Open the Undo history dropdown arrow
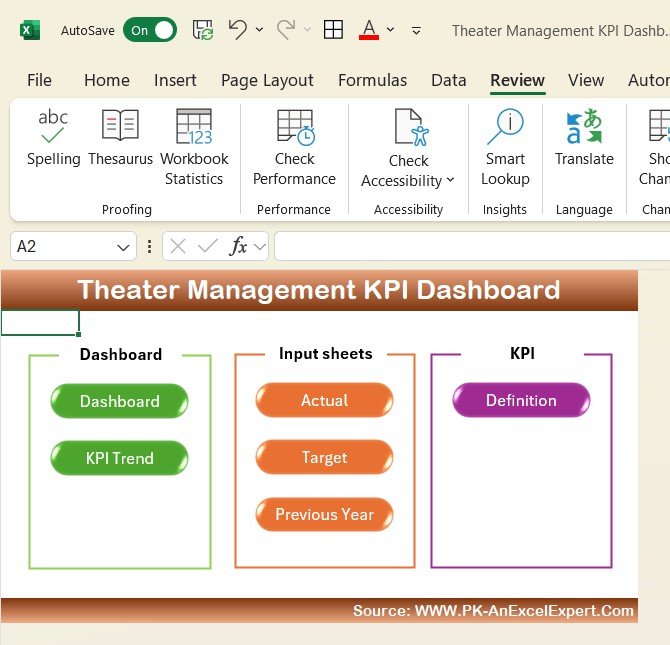 pos(259,30)
